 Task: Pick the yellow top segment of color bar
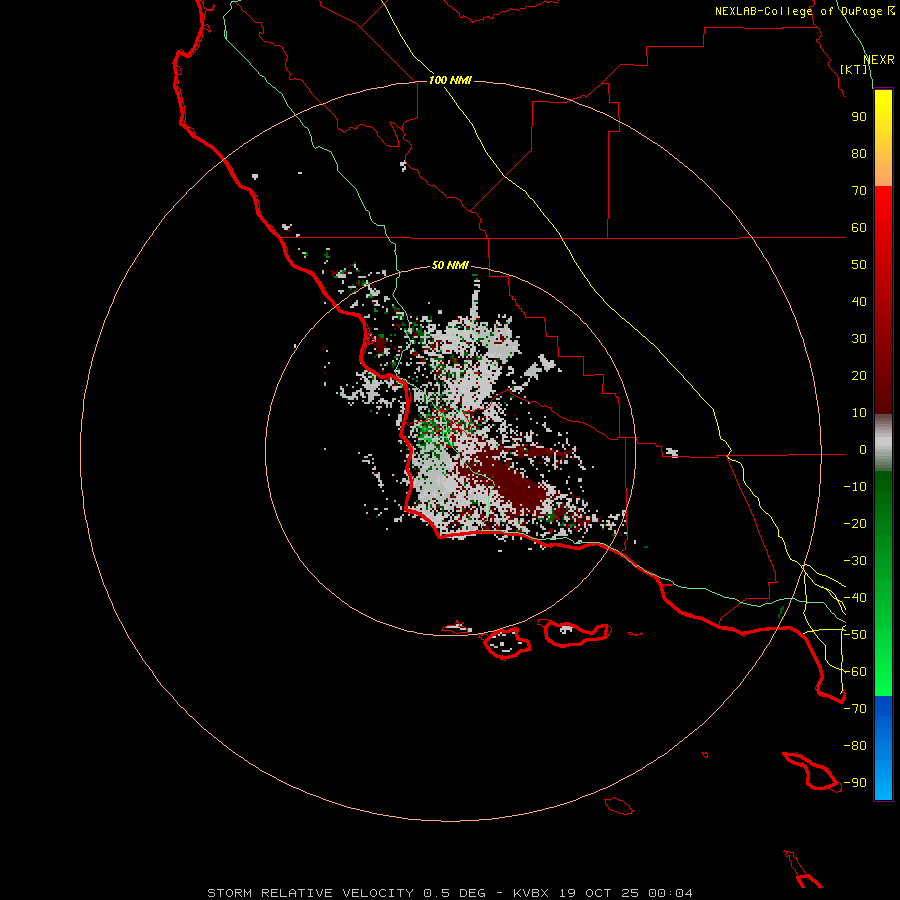(x=883, y=138)
